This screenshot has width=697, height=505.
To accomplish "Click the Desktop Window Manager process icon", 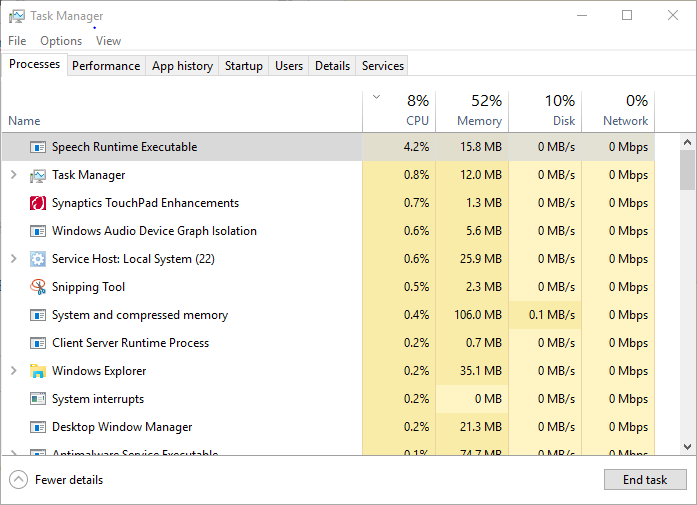I will point(38,427).
